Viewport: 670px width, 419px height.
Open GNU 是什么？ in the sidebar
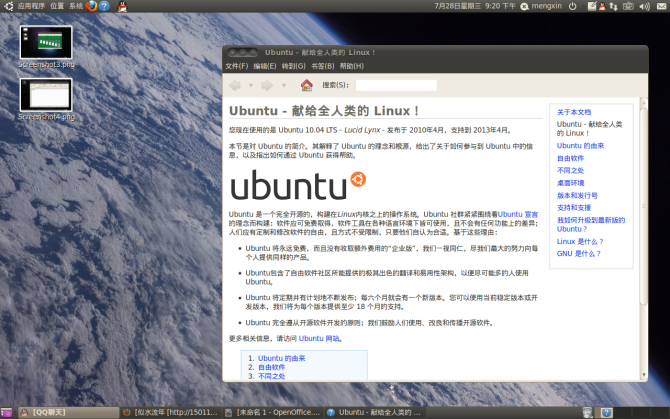pyautogui.click(x=579, y=254)
